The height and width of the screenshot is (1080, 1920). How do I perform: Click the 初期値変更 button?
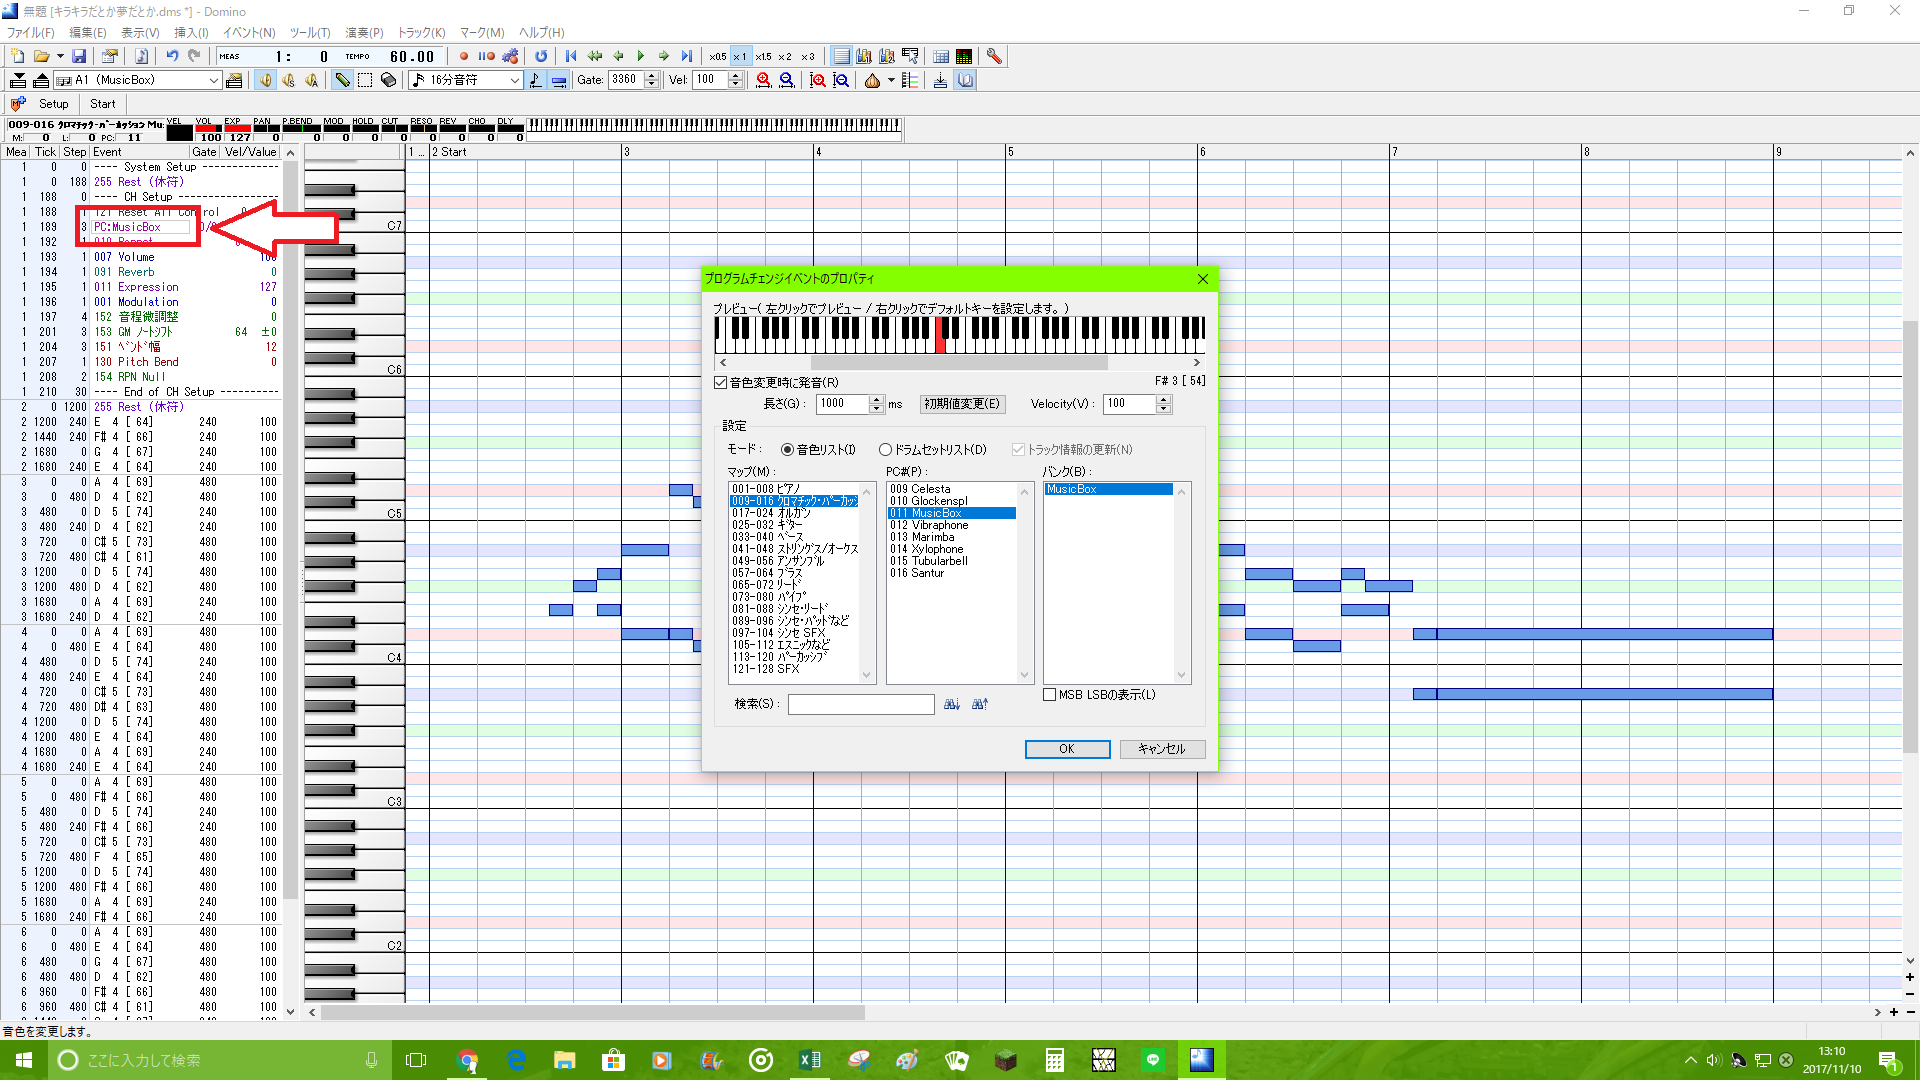point(961,404)
